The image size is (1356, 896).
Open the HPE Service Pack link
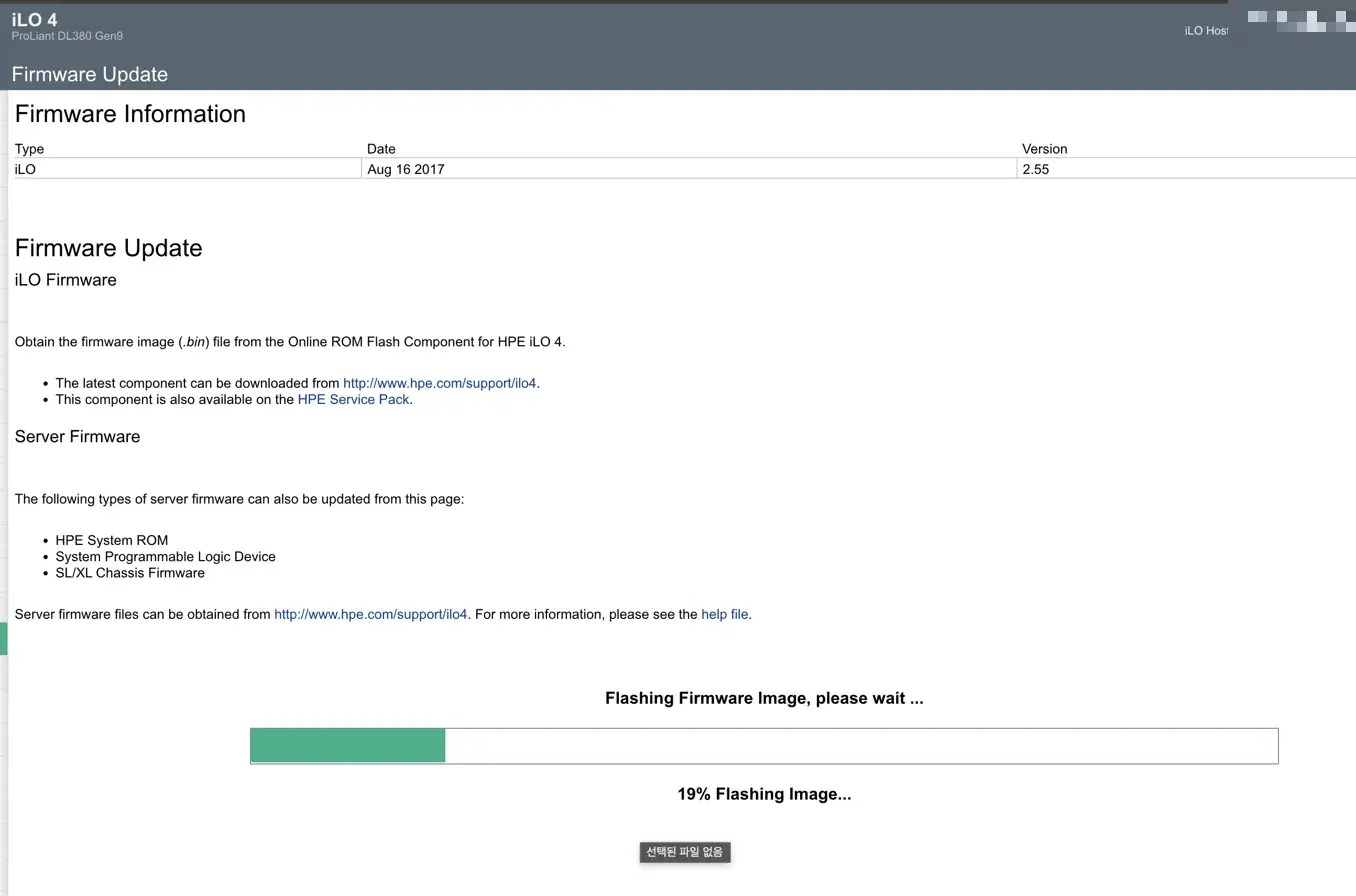[x=353, y=399]
